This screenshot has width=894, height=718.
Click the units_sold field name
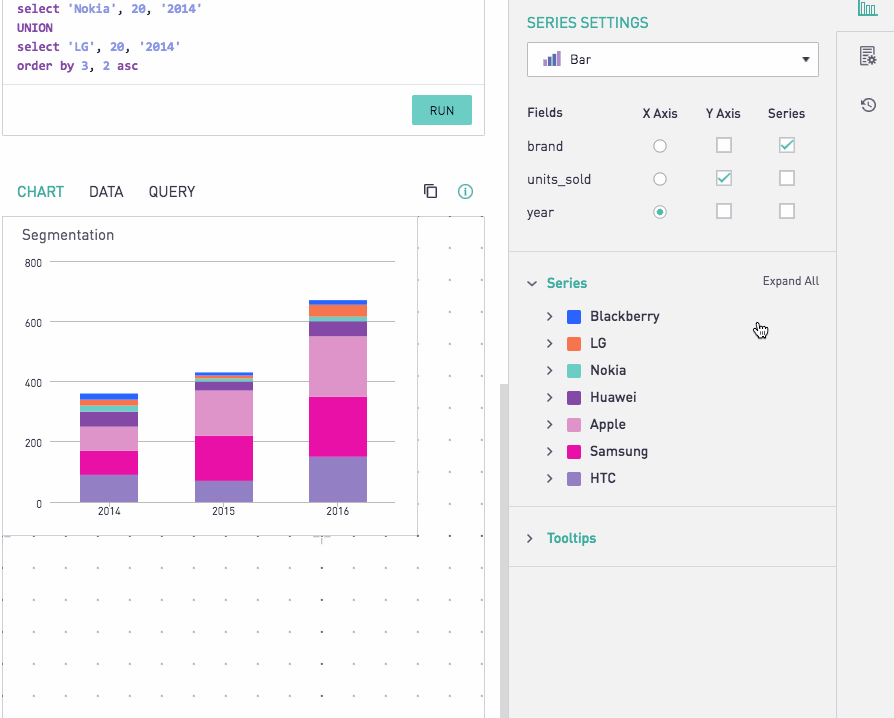pos(559,179)
